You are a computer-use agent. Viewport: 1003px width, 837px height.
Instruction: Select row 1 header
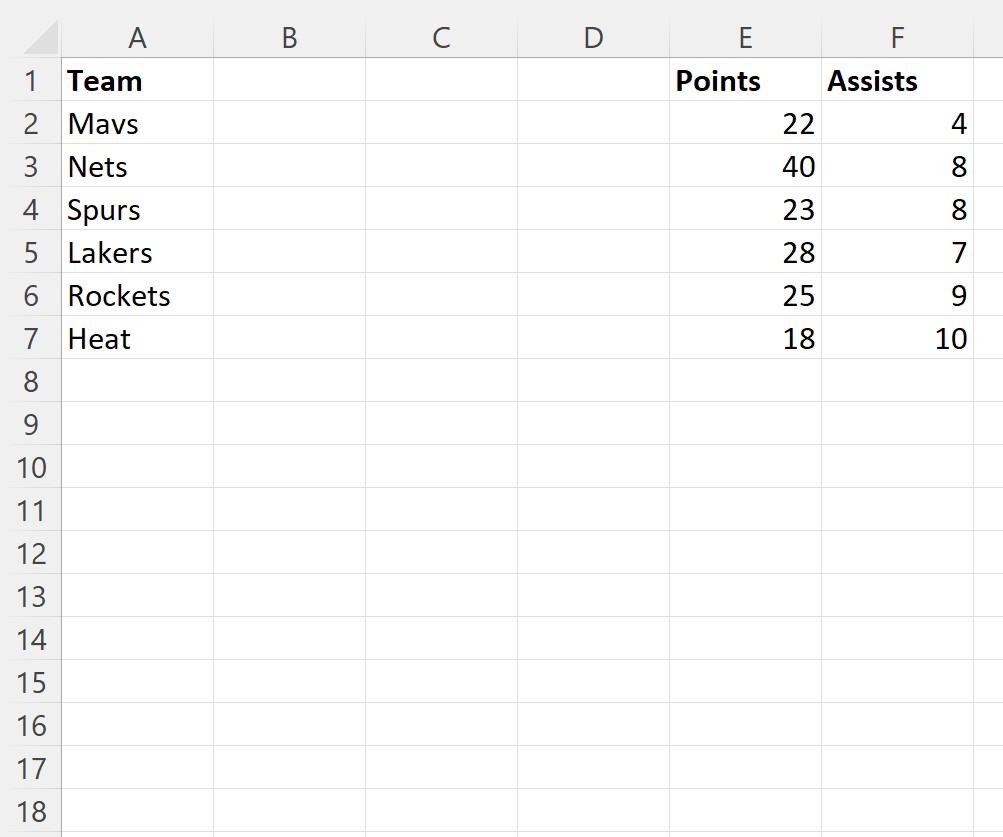point(31,81)
